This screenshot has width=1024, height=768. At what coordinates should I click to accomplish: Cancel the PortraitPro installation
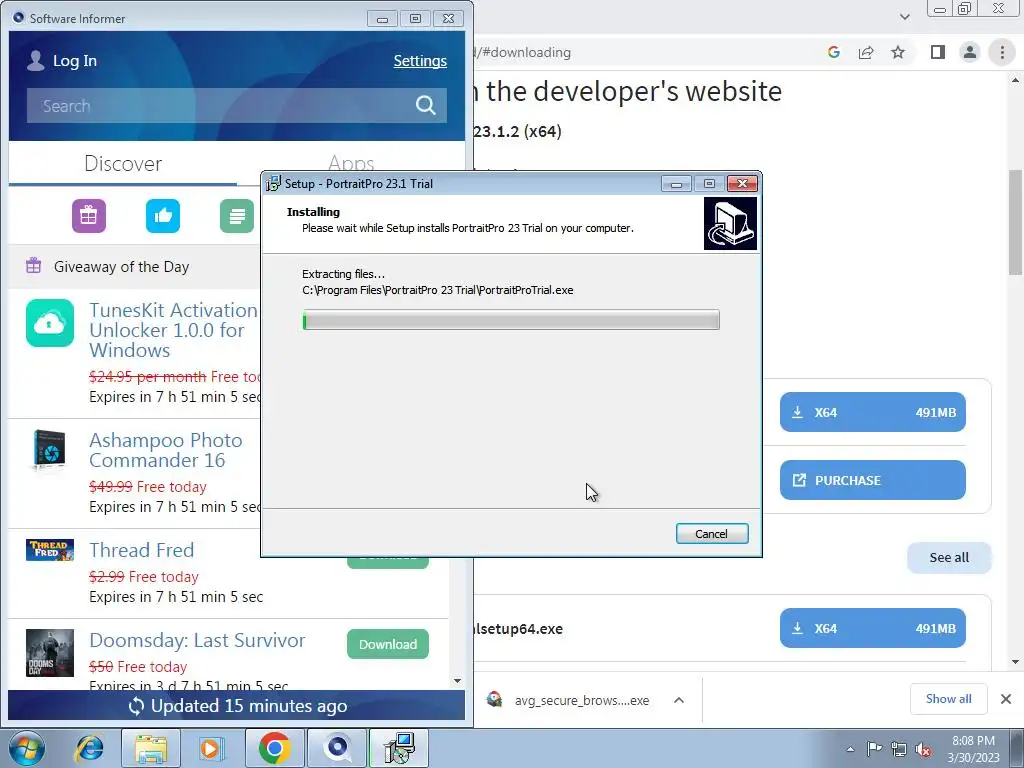pos(711,534)
